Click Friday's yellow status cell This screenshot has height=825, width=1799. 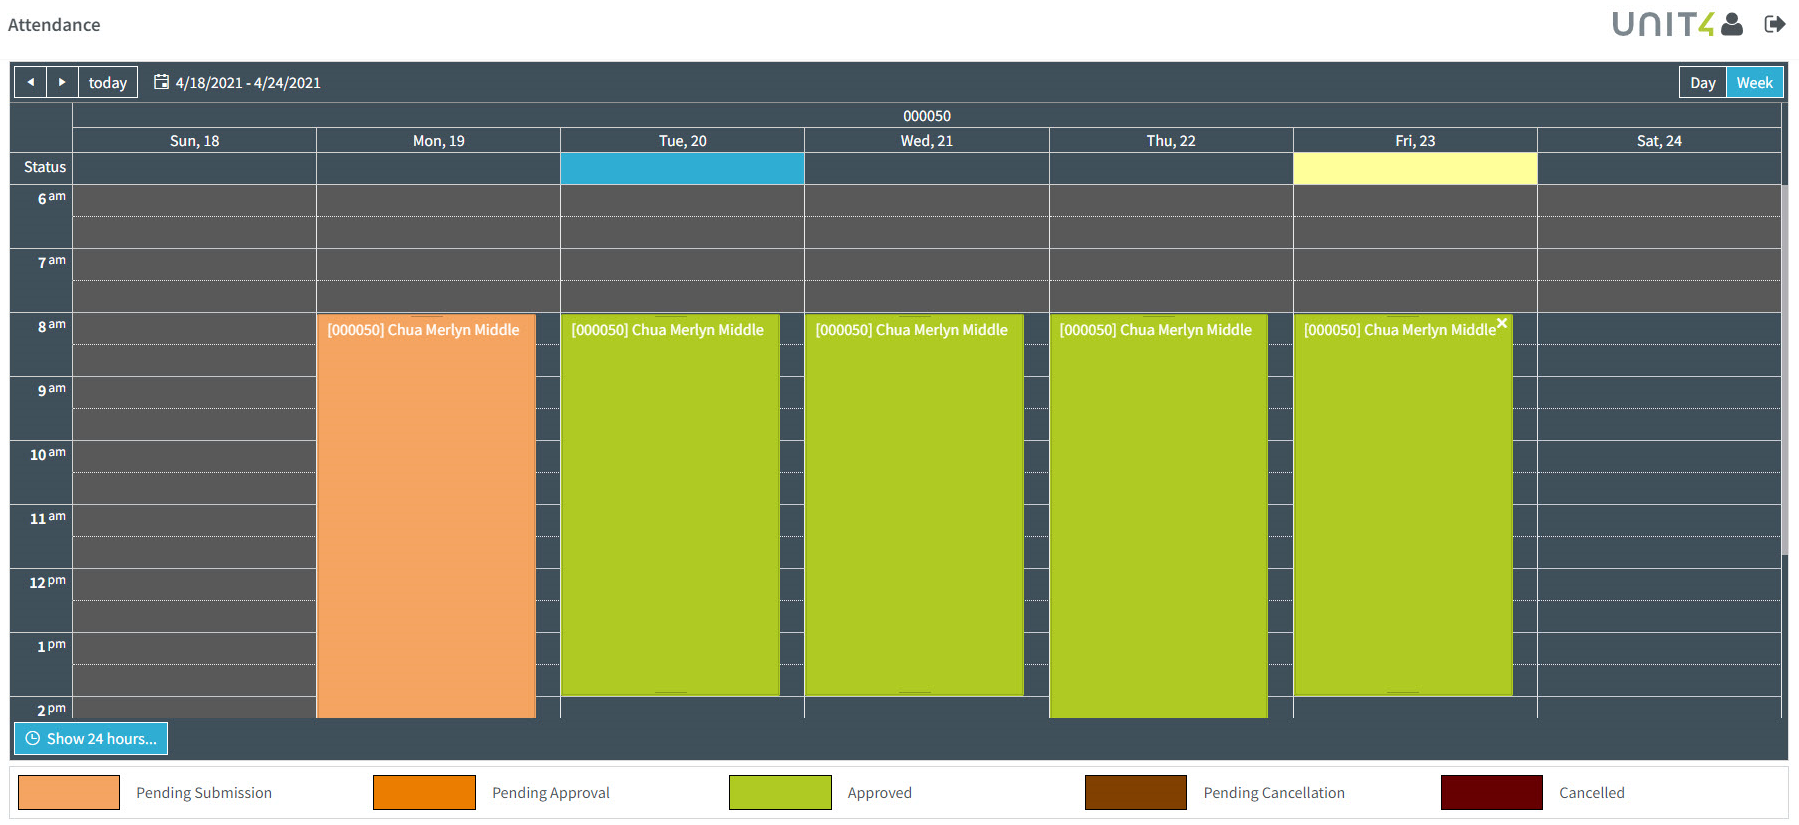[1415, 168]
